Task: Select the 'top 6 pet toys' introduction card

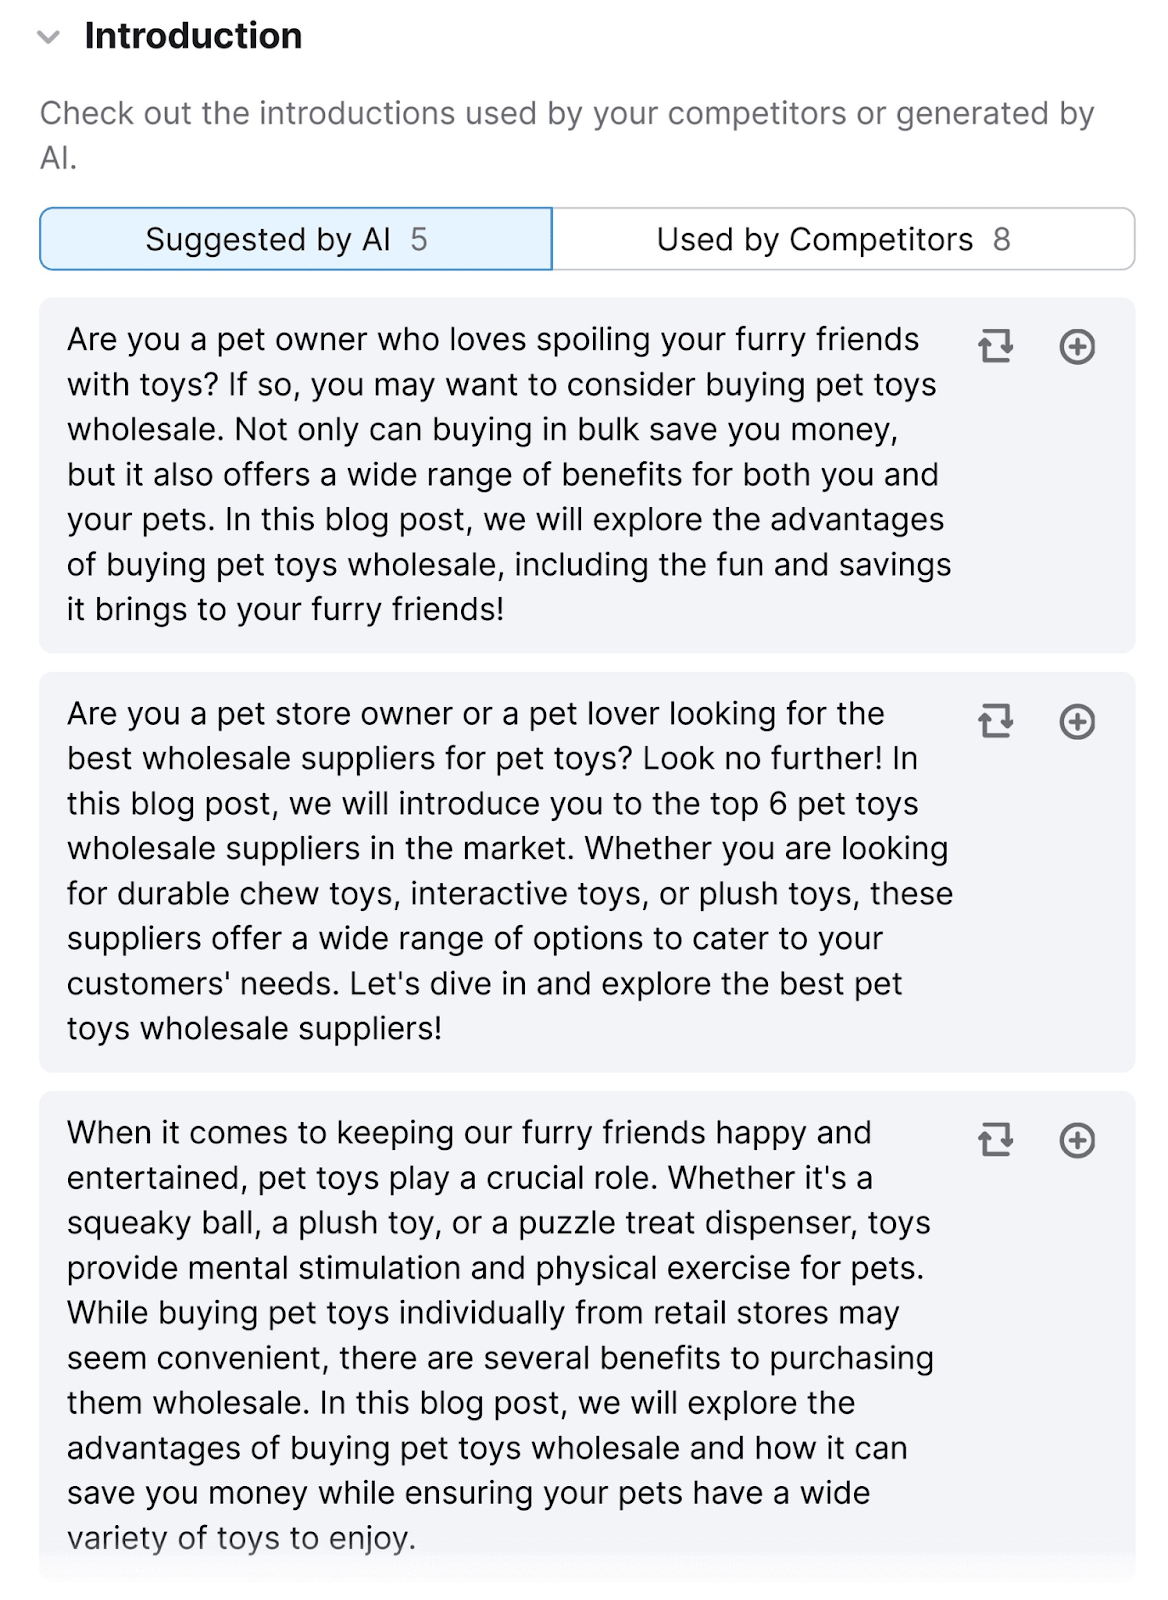Action: click(587, 872)
